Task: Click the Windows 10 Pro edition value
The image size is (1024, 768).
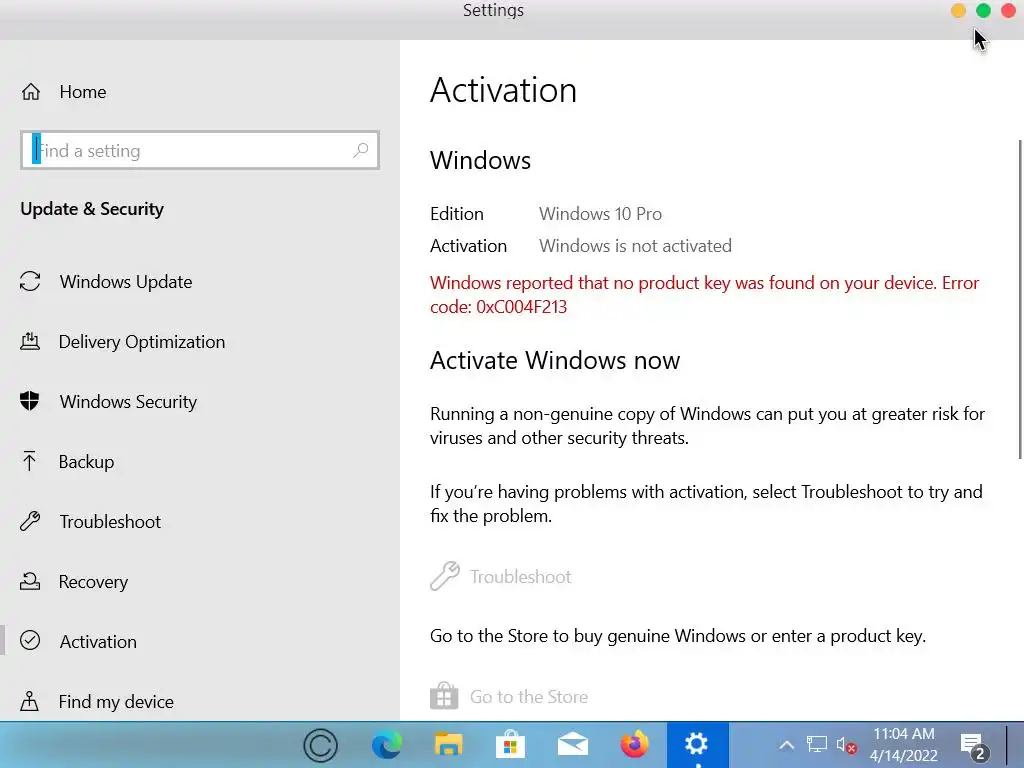Action: click(x=600, y=214)
